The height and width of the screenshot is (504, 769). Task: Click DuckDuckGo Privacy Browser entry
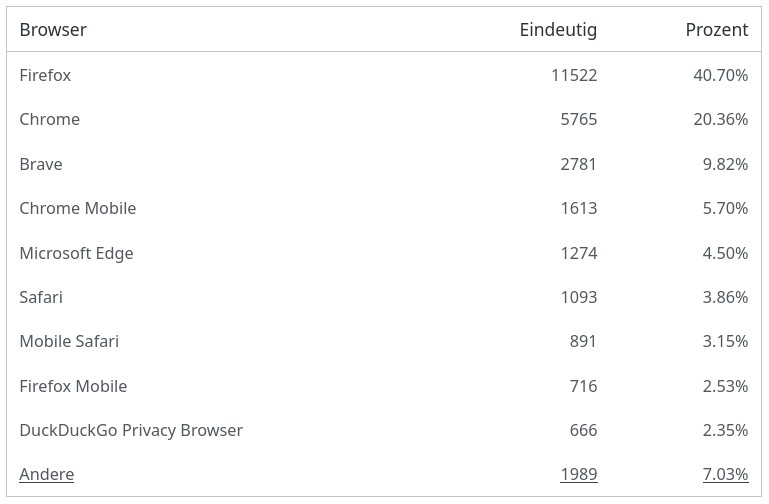[131, 430]
